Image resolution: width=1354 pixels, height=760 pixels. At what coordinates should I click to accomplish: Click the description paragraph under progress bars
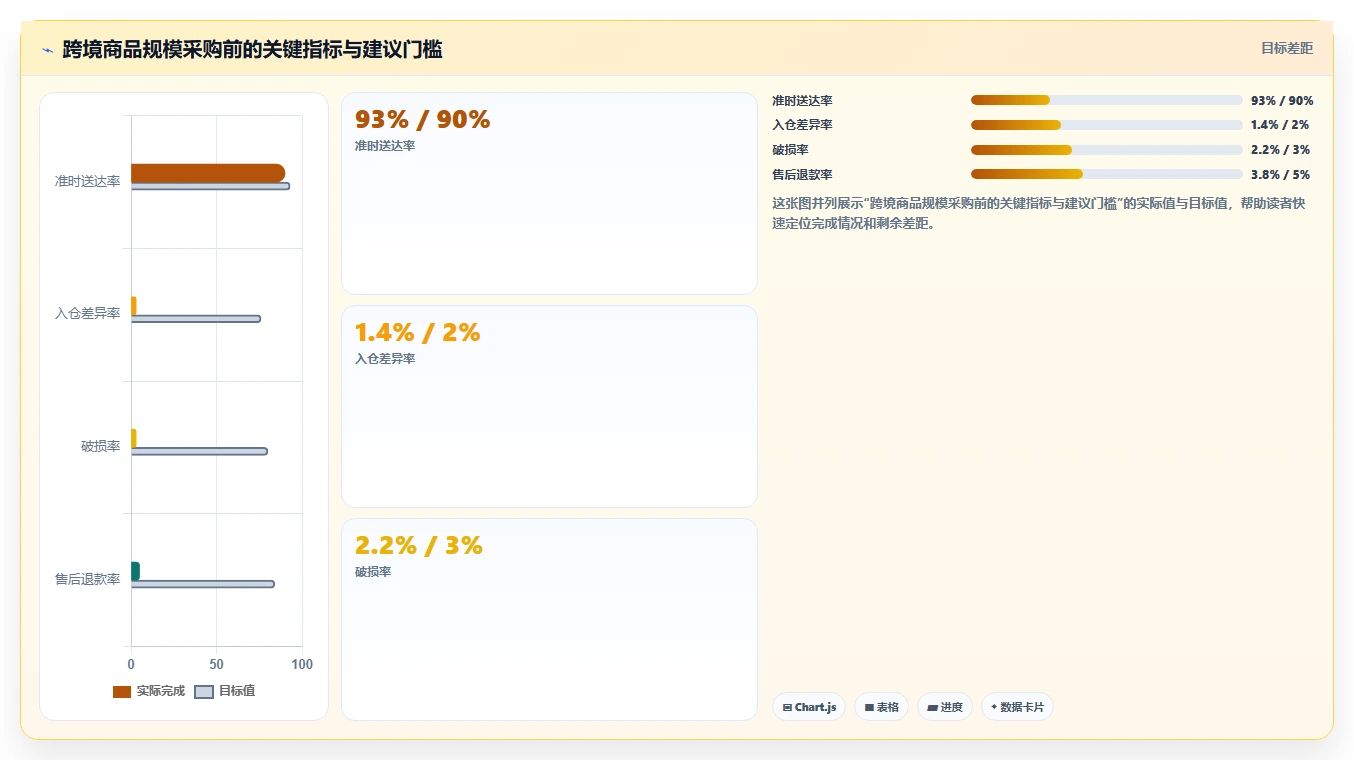[x=1040, y=213]
